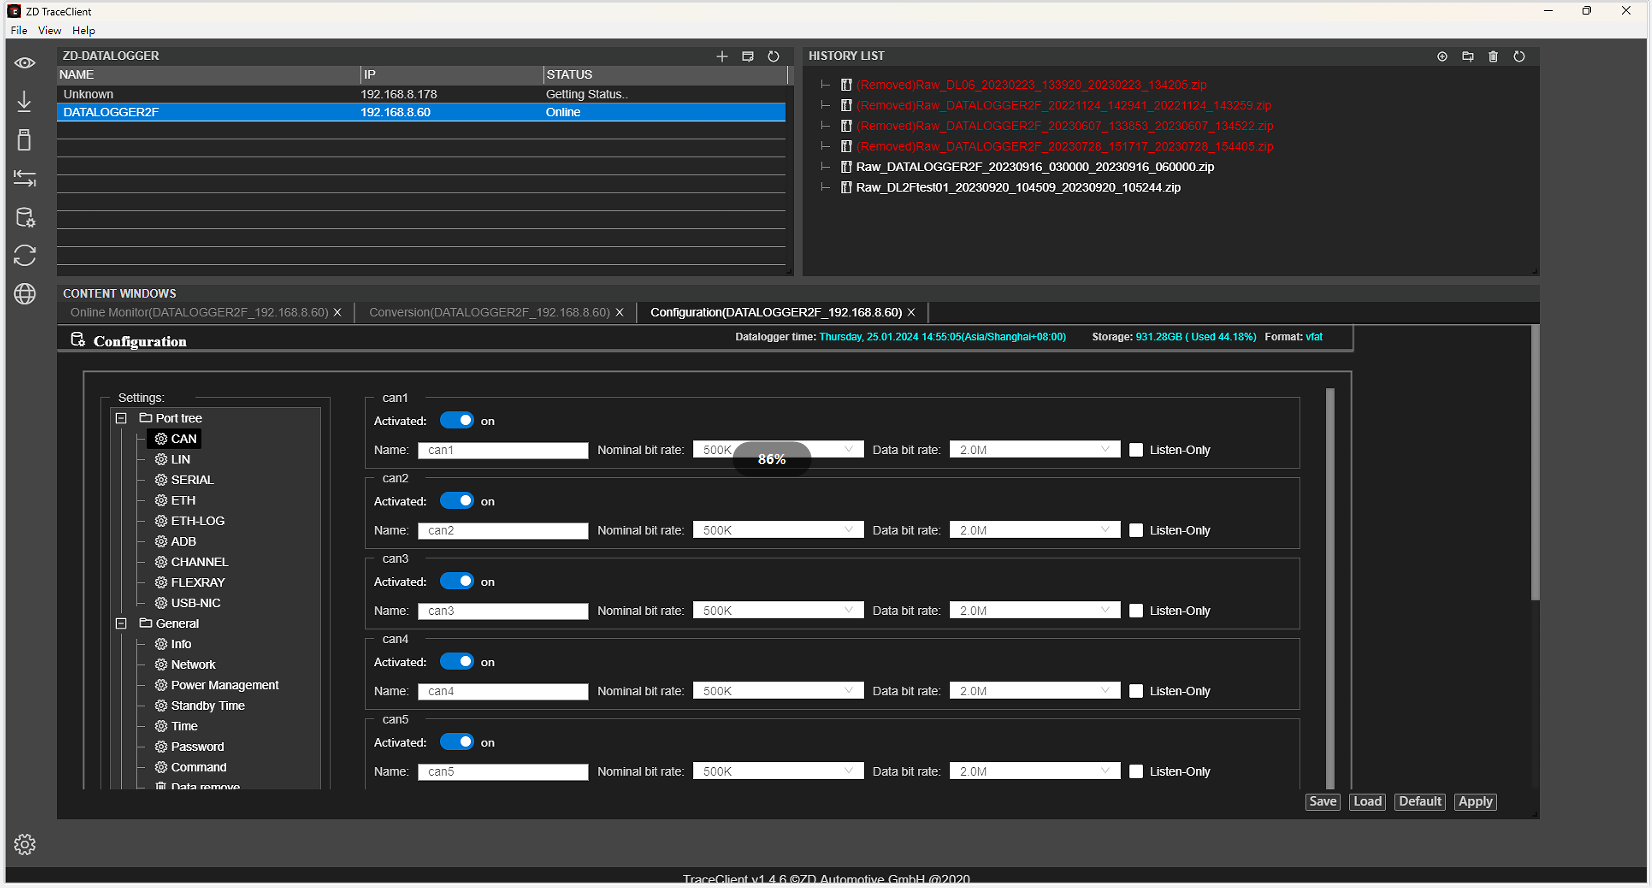1652x888 pixels.
Task: Open settings gear at bottom left
Action: point(25,845)
